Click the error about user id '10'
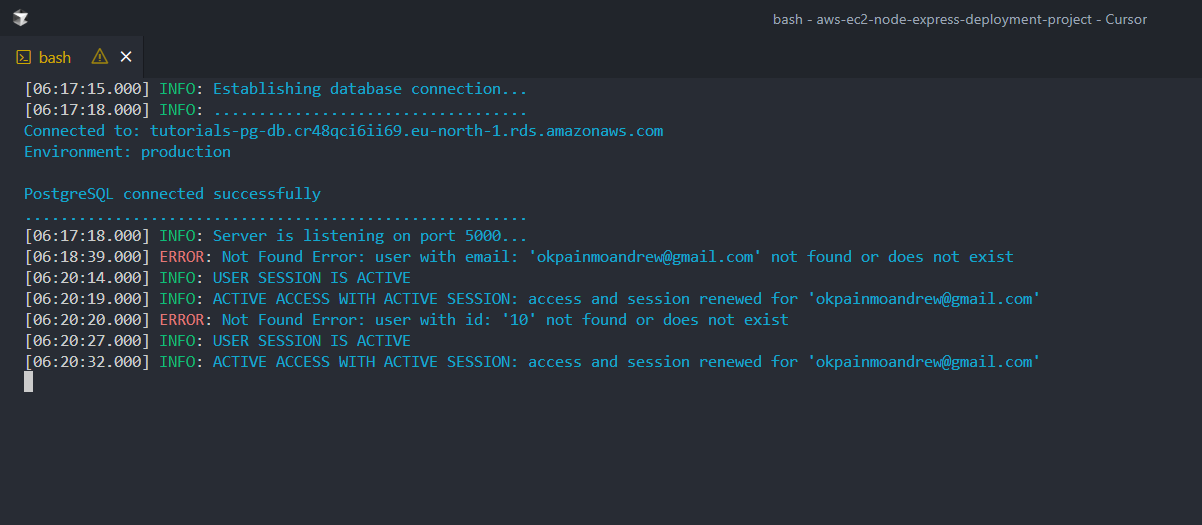This screenshot has height=525, width=1202. pyautogui.click(x=505, y=320)
